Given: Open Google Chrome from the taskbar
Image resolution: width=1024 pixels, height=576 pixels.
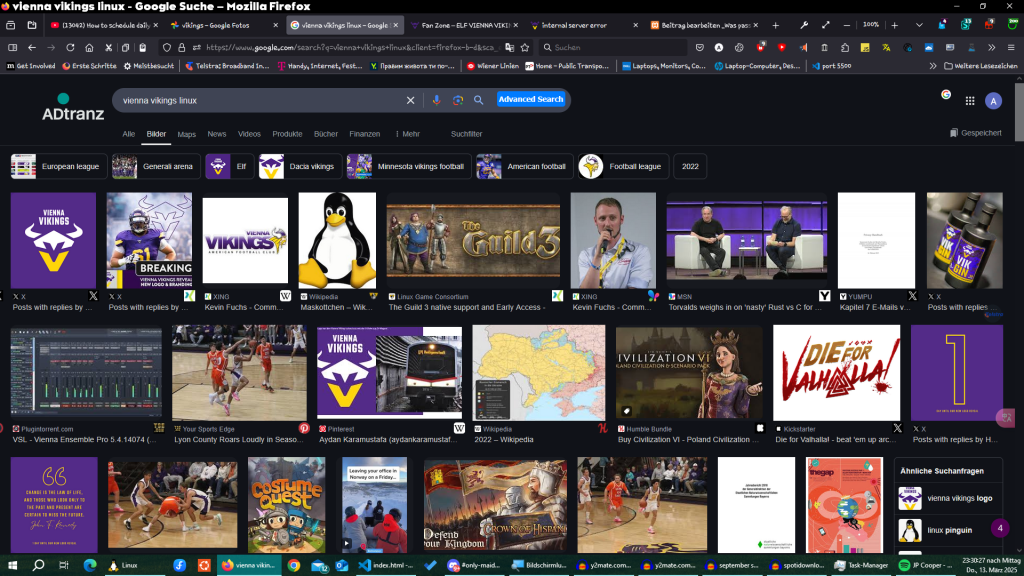Looking at the screenshot, I should pyautogui.click(x=294, y=565).
